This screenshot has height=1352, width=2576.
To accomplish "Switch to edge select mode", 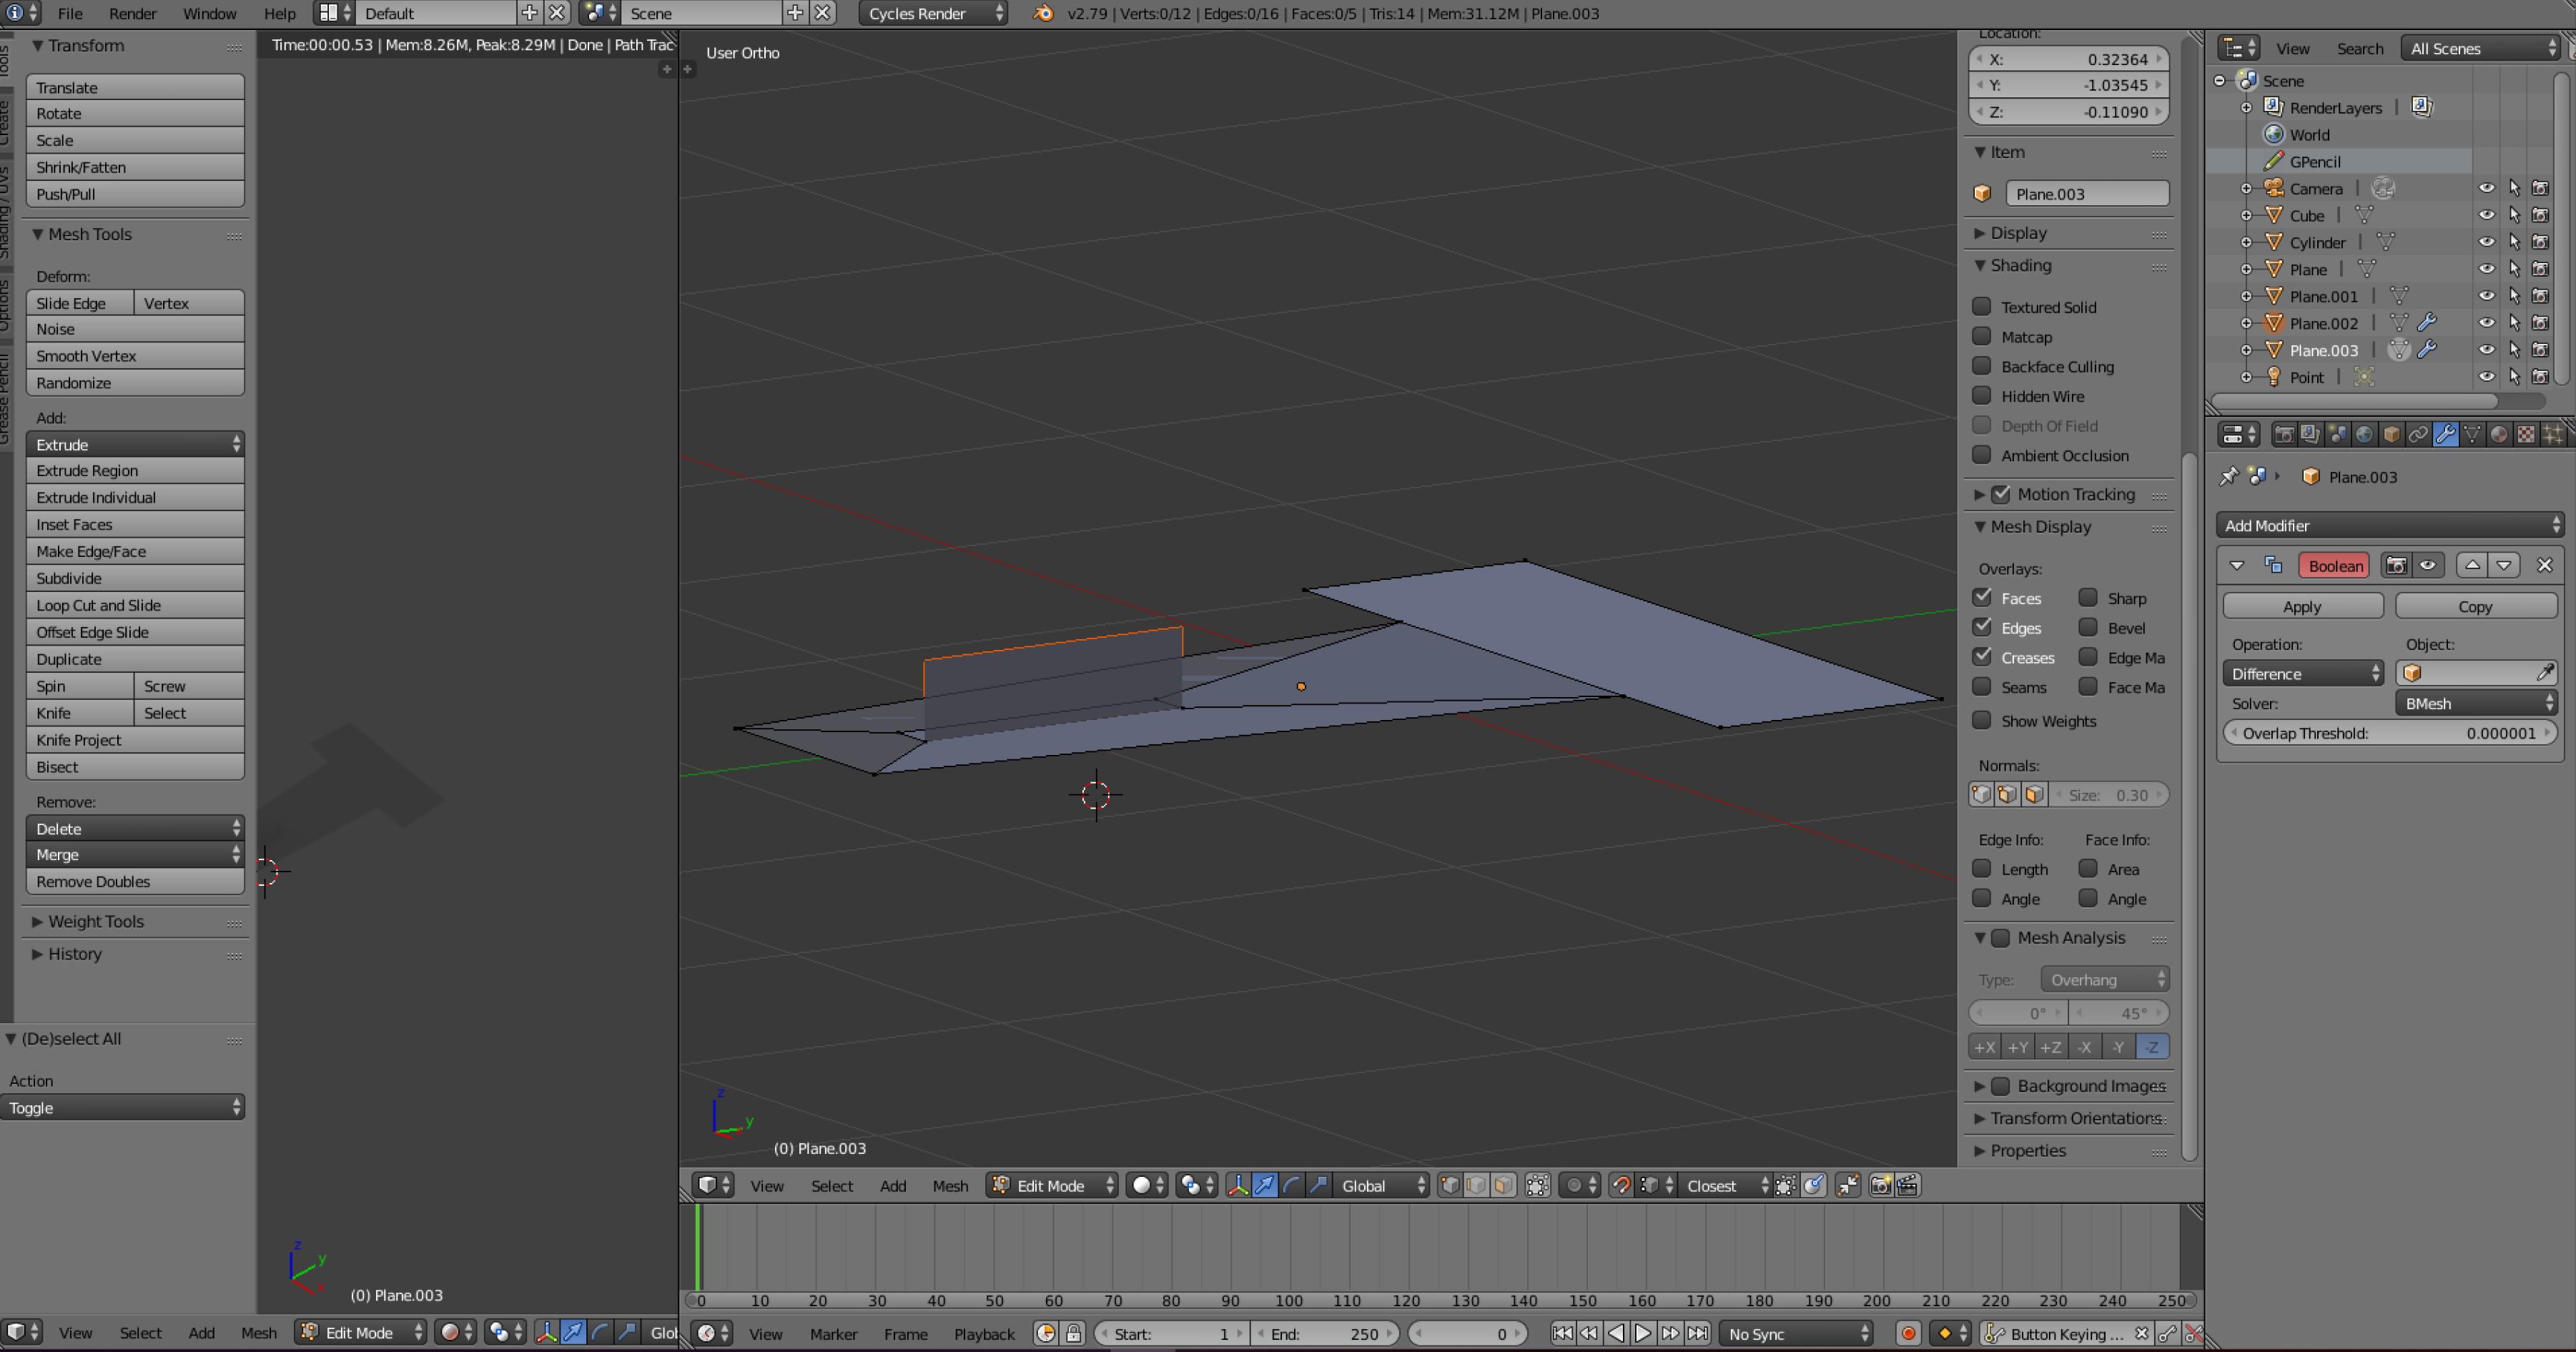I will click(x=1477, y=1186).
